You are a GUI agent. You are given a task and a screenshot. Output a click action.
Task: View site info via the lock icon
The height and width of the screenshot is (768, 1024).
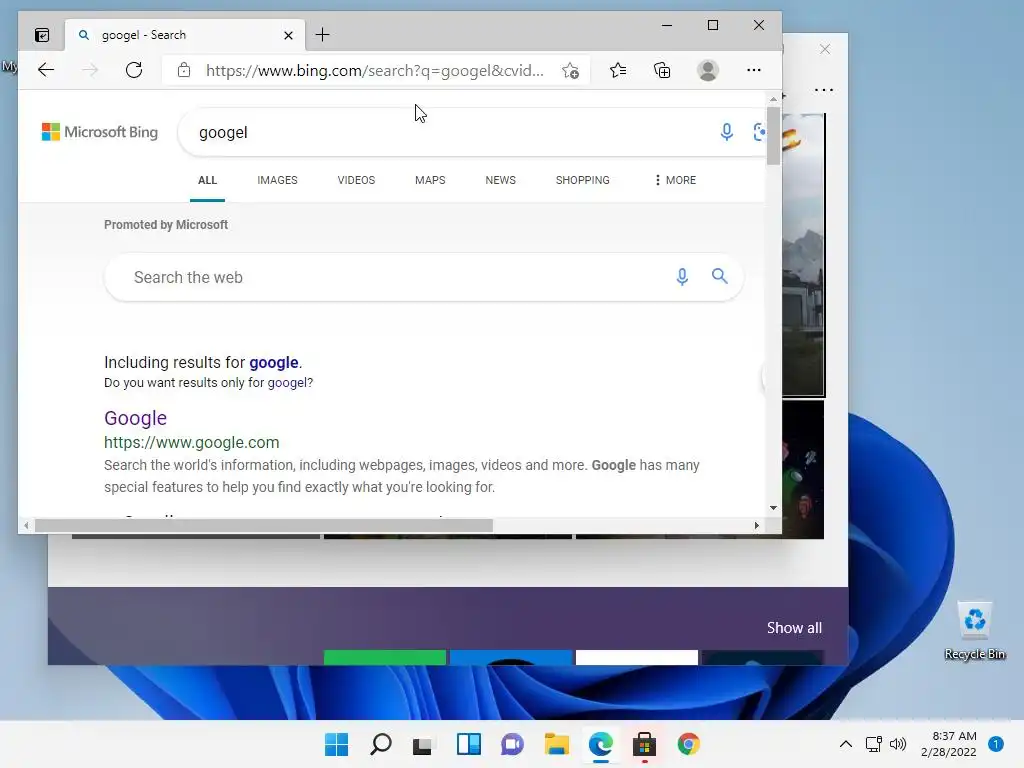[184, 70]
